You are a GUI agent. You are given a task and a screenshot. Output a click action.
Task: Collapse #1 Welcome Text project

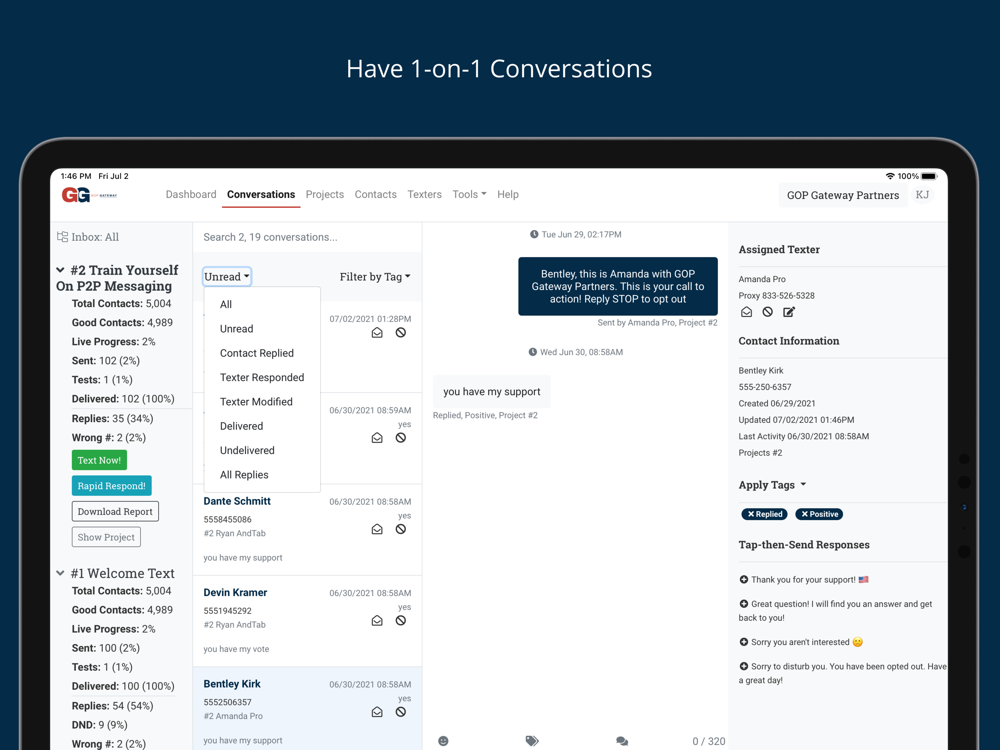(x=61, y=573)
